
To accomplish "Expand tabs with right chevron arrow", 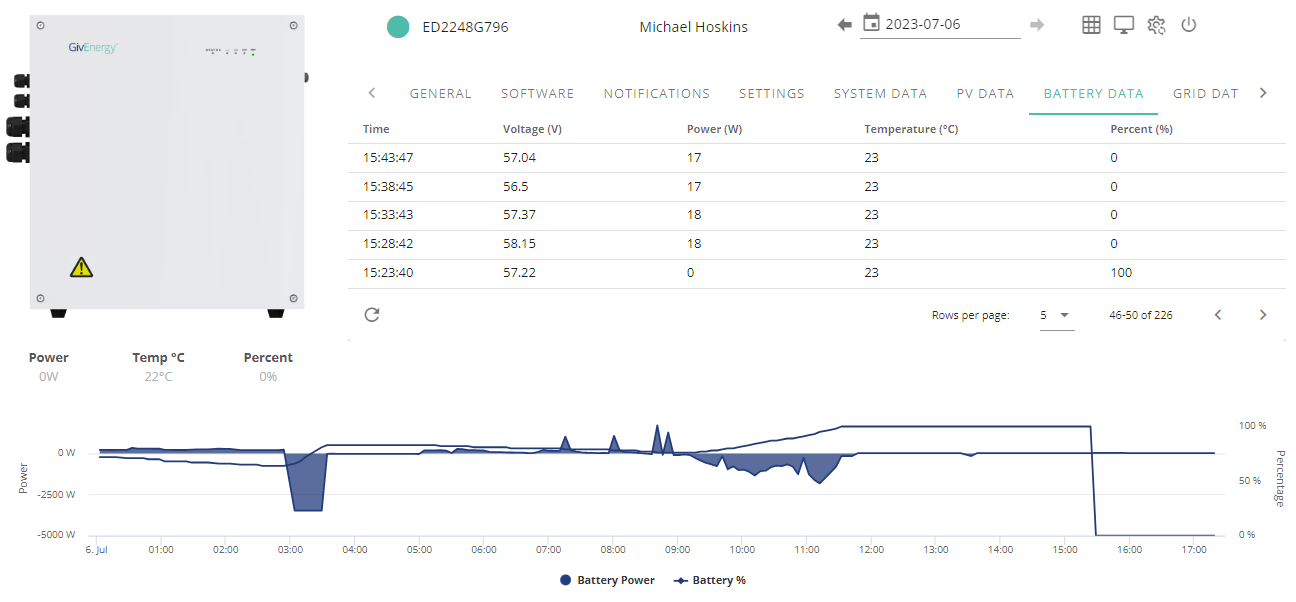I will tap(1263, 93).
